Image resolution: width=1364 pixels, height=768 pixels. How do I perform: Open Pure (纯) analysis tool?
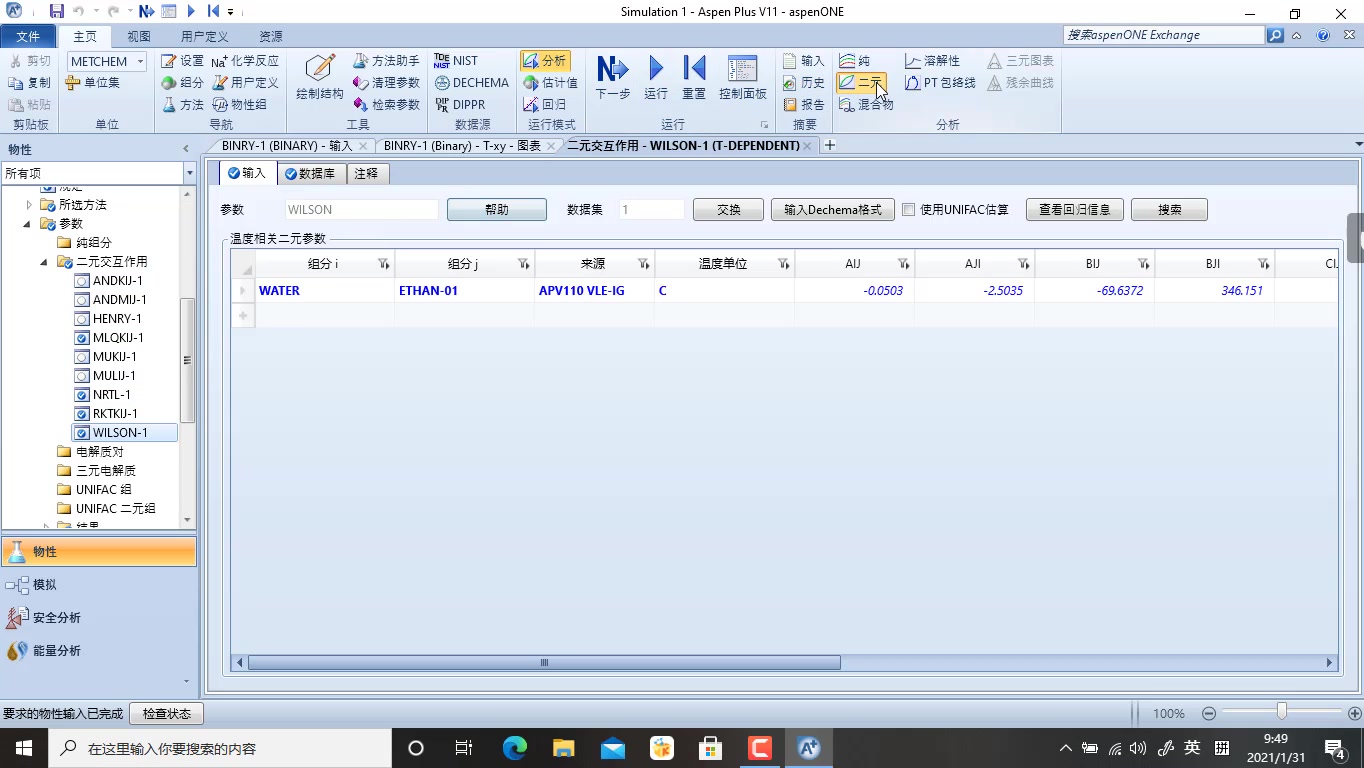pyautogui.click(x=855, y=61)
